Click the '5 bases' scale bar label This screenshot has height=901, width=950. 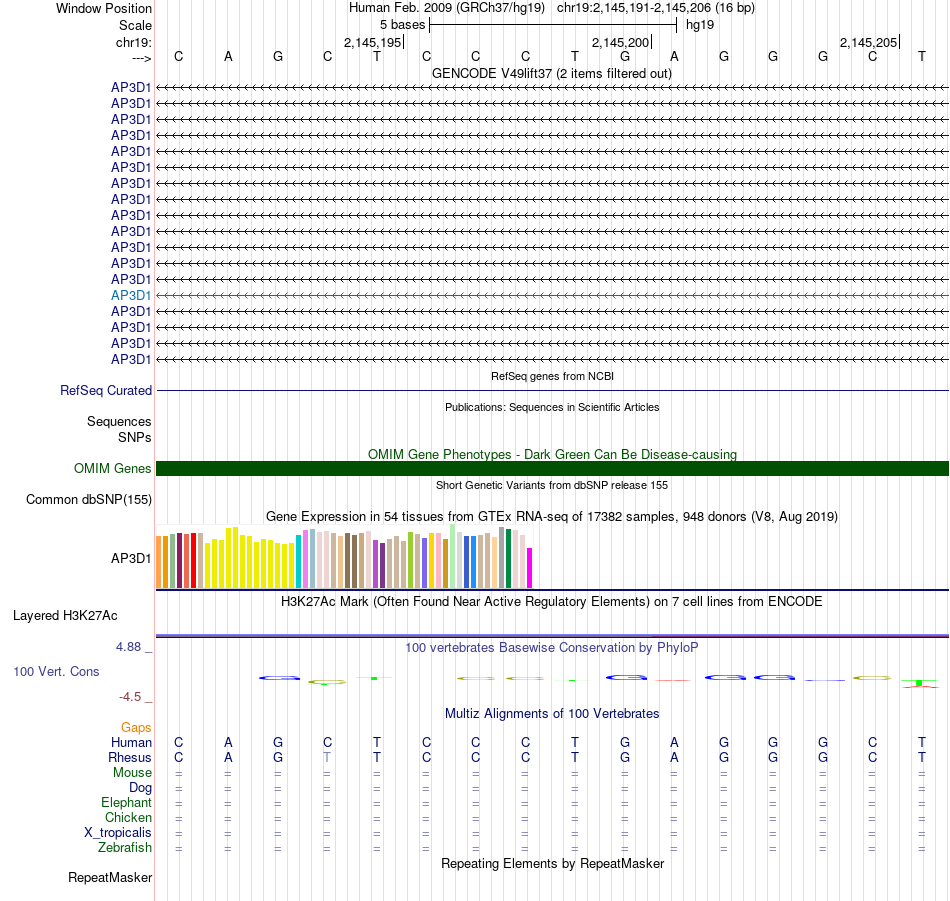click(403, 25)
